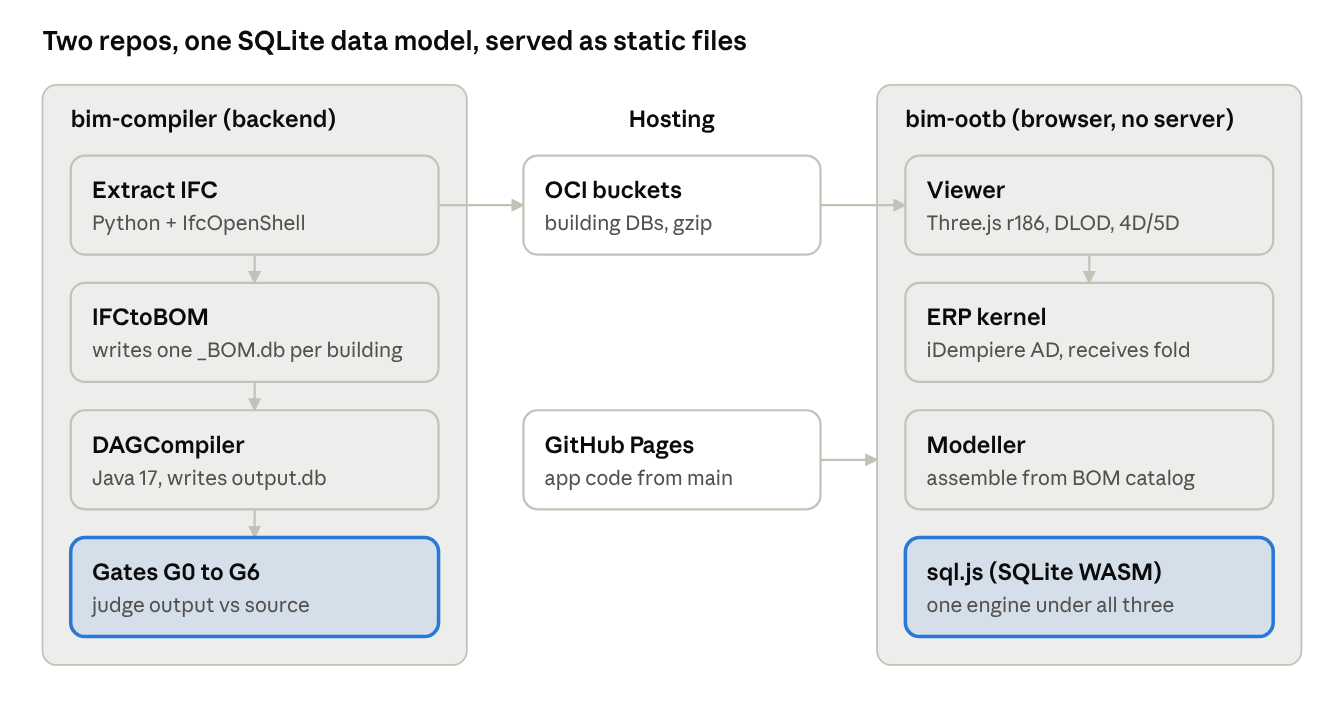This screenshot has width=1344, height=720.
Task: Click the Extract IFC box
Action: [x=255, y=205]
